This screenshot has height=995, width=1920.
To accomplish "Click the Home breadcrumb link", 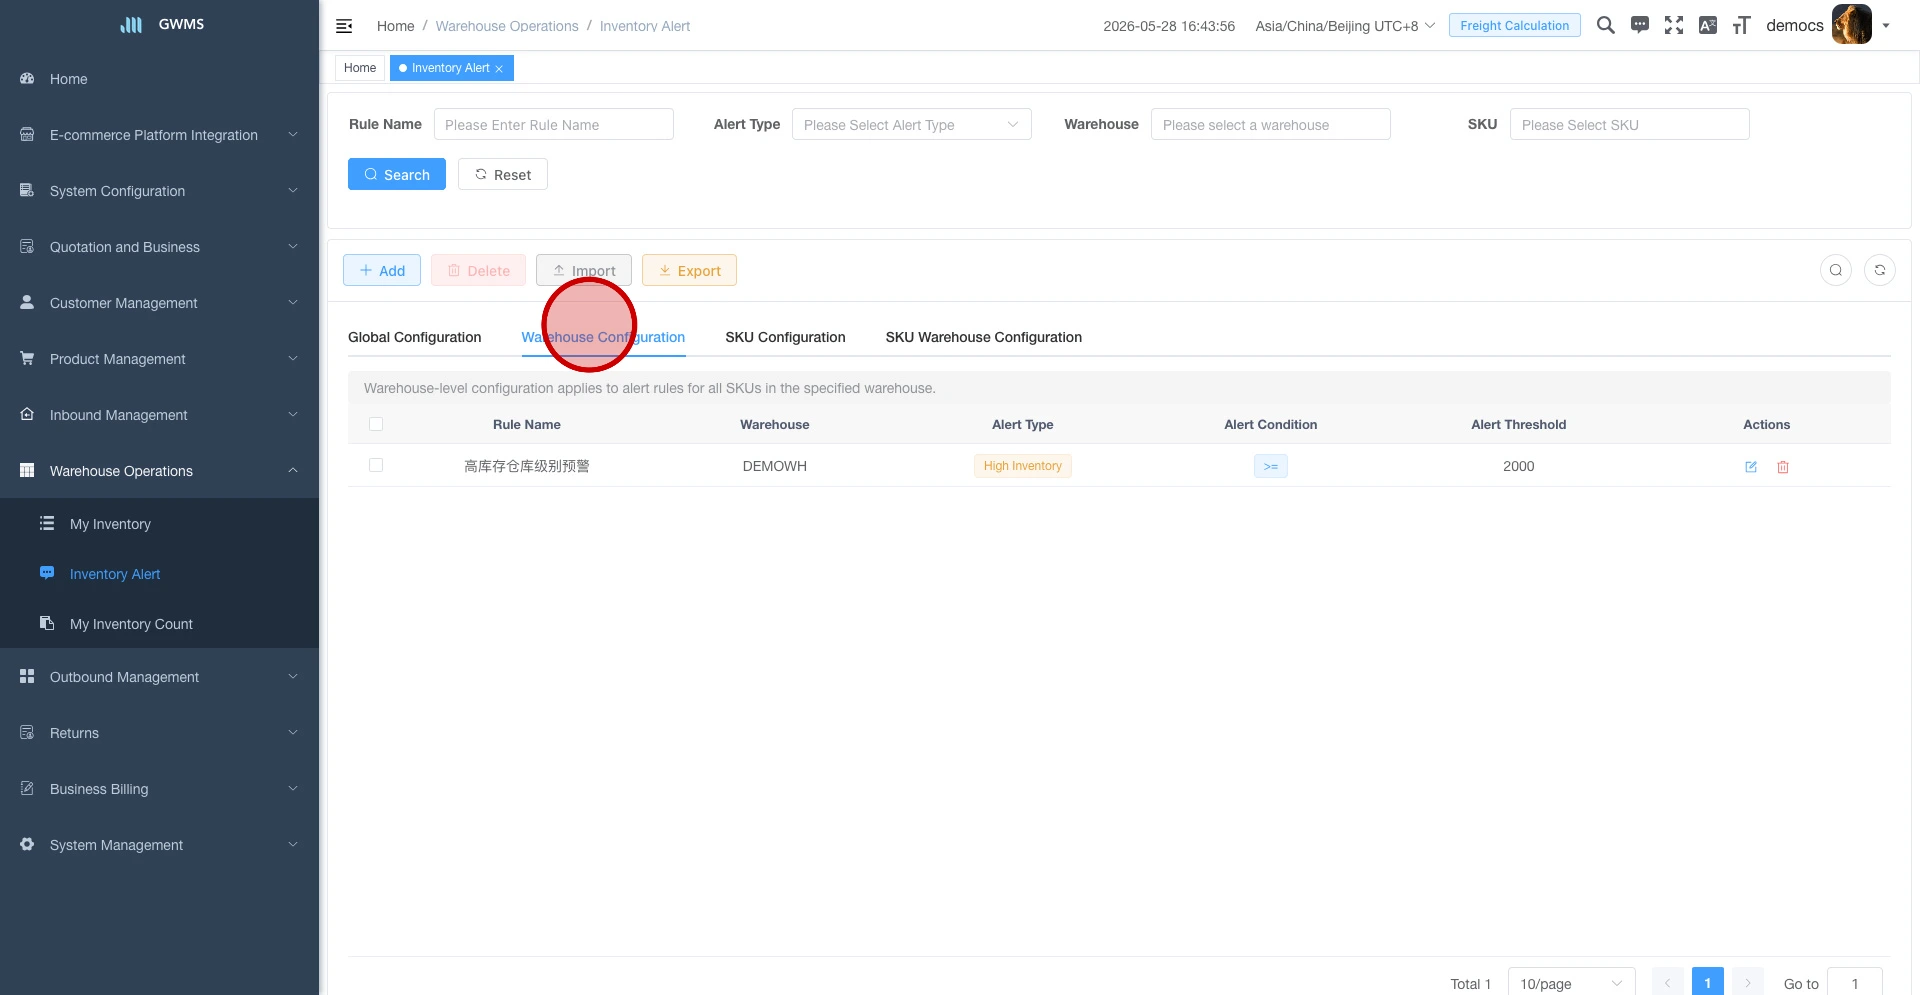I will (396, 26).
